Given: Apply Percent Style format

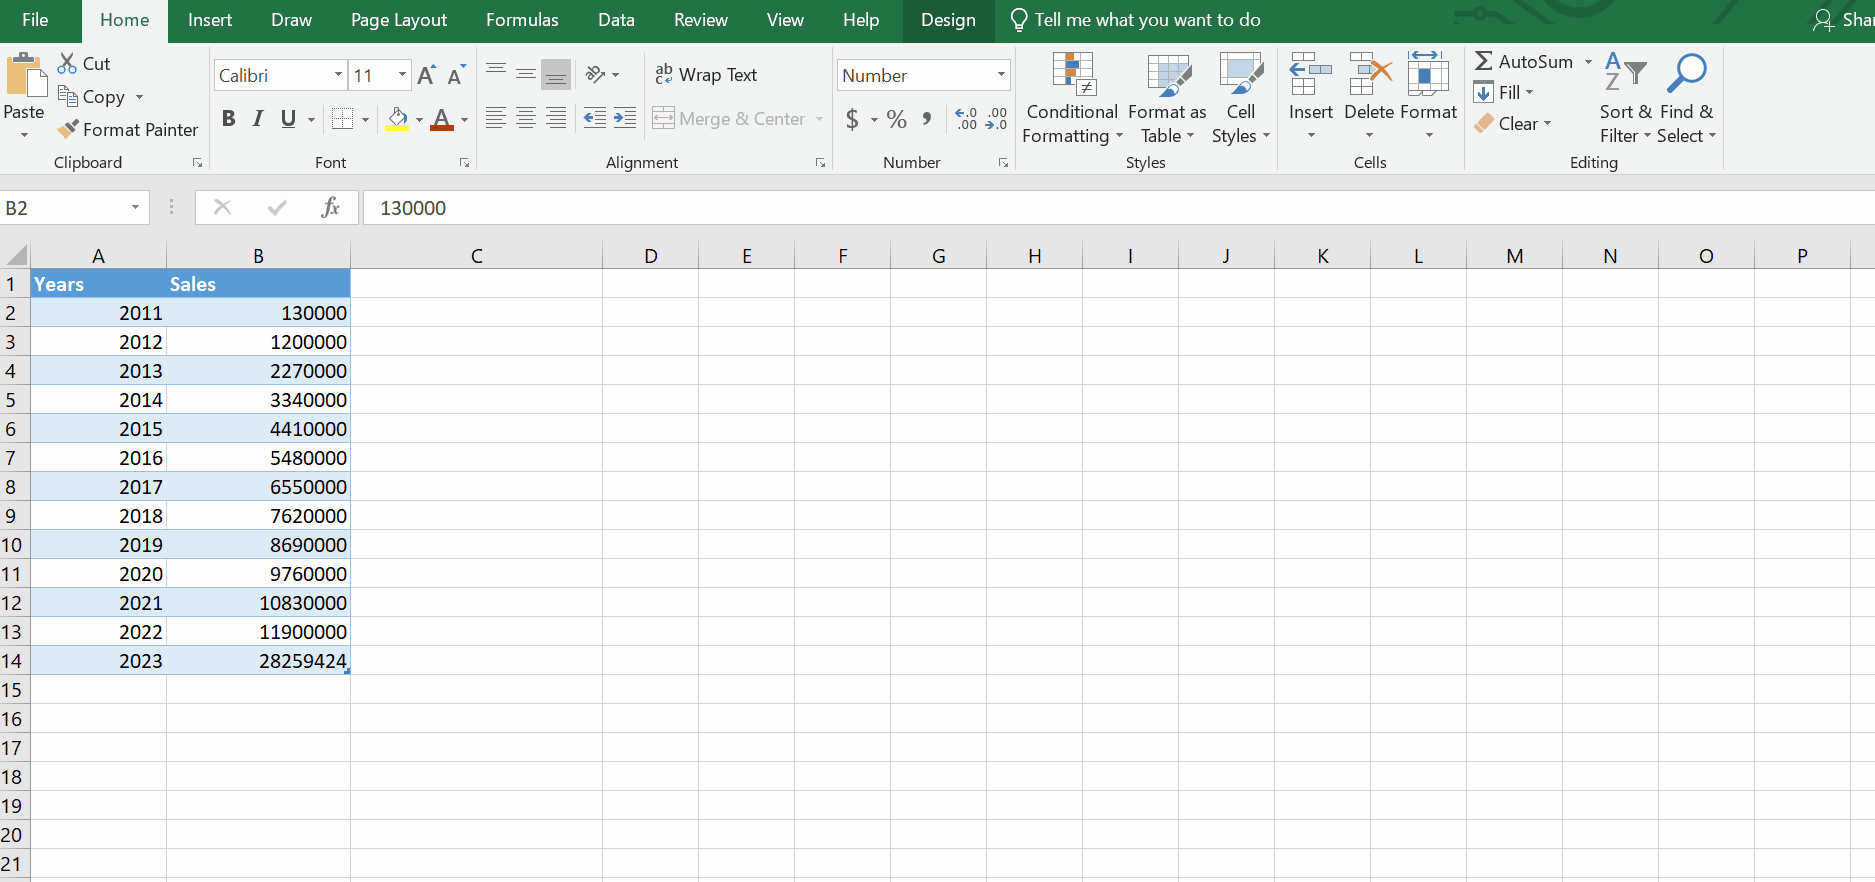Looking at the screenshot, I should coord(897,119).
